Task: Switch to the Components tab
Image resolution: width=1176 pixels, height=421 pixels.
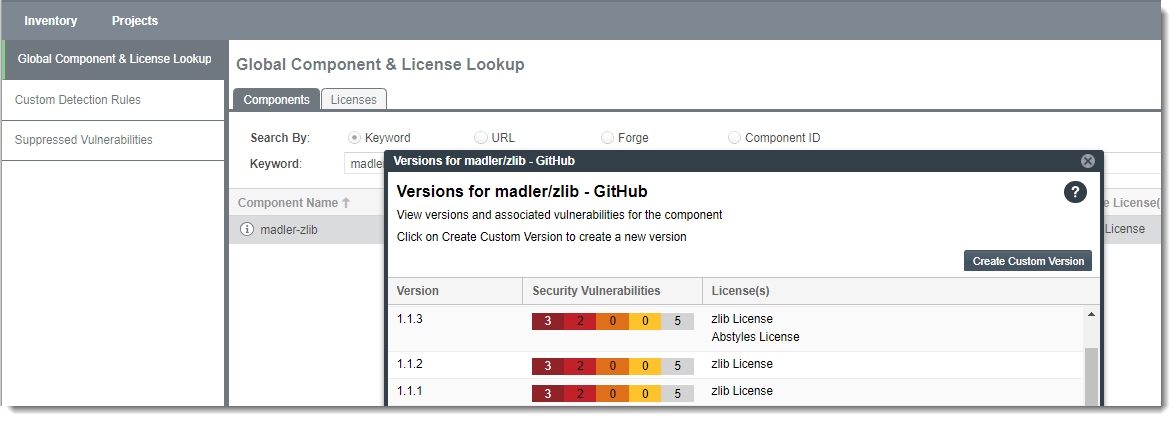Action: tap(276, 100)
